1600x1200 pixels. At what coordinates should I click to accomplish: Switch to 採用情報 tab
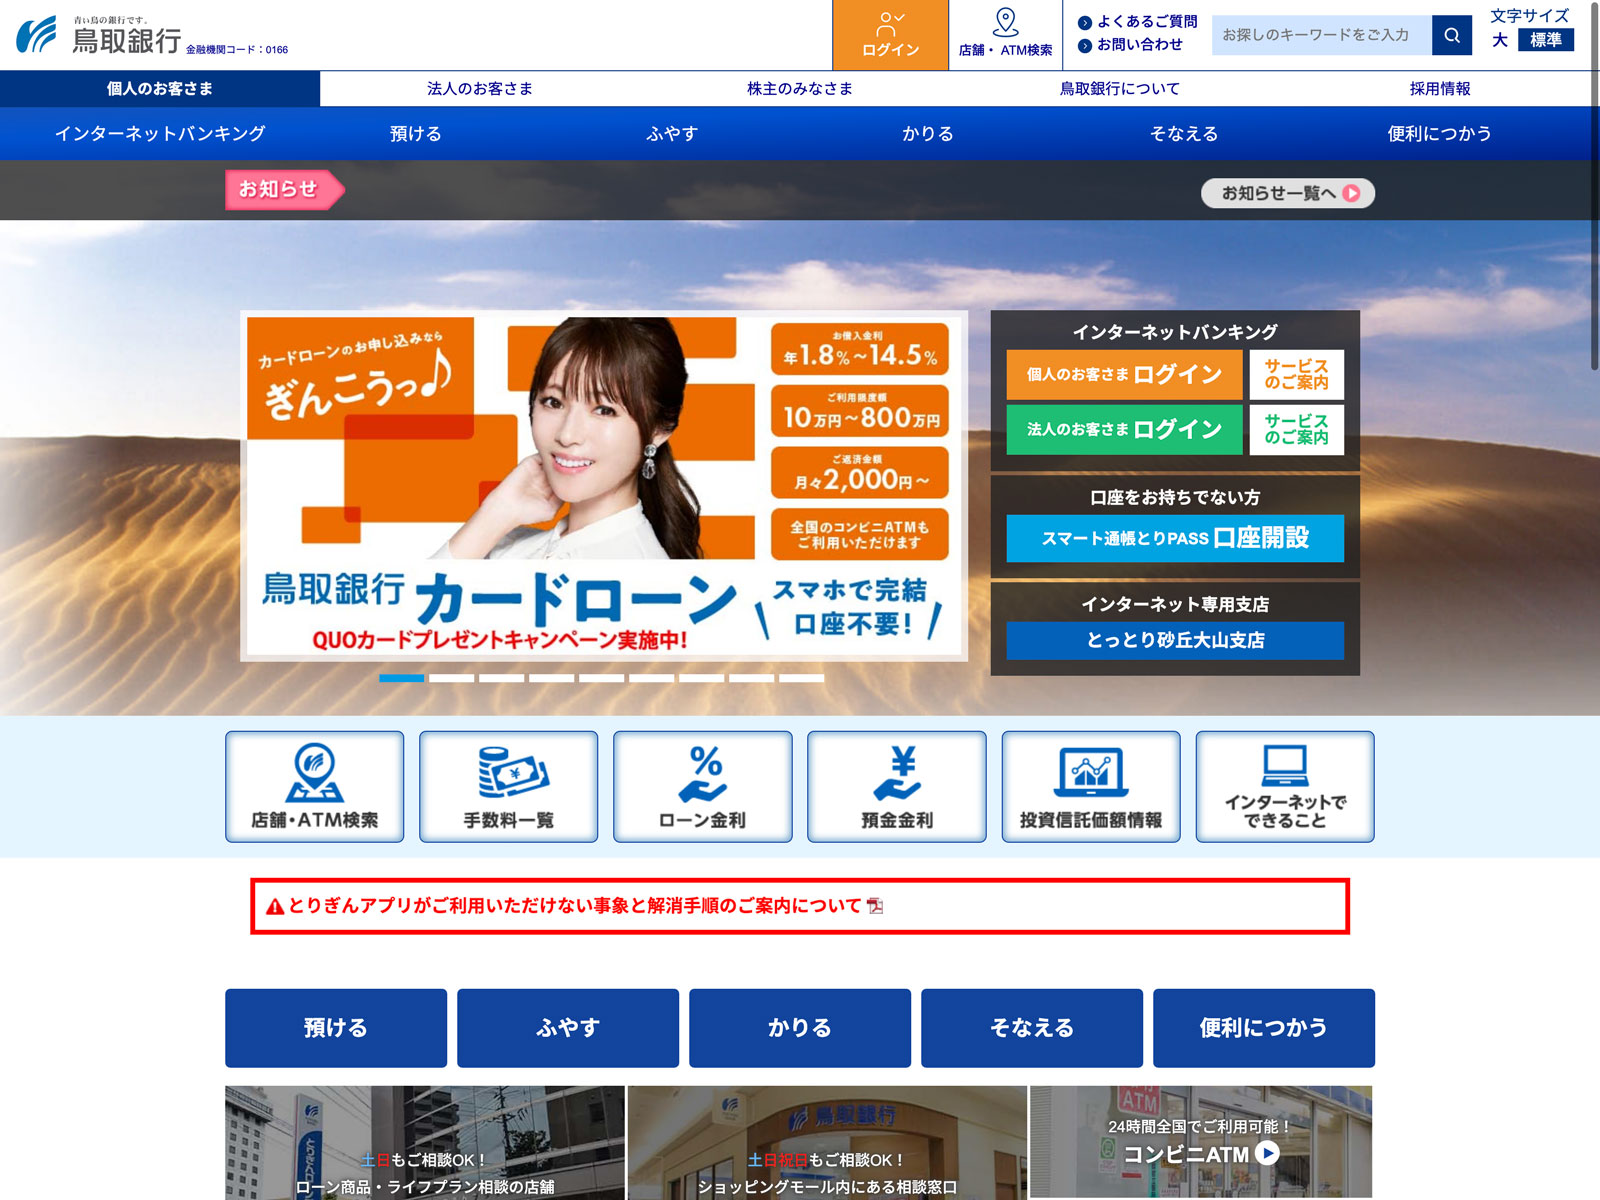1439,88
